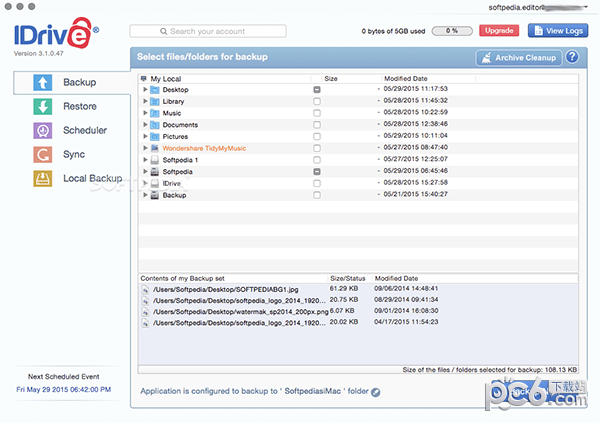Image resolution: width=600 pixels, height=423 pixels.
Task: Click the 0 % storage usage bar
Action: [452, 31]
